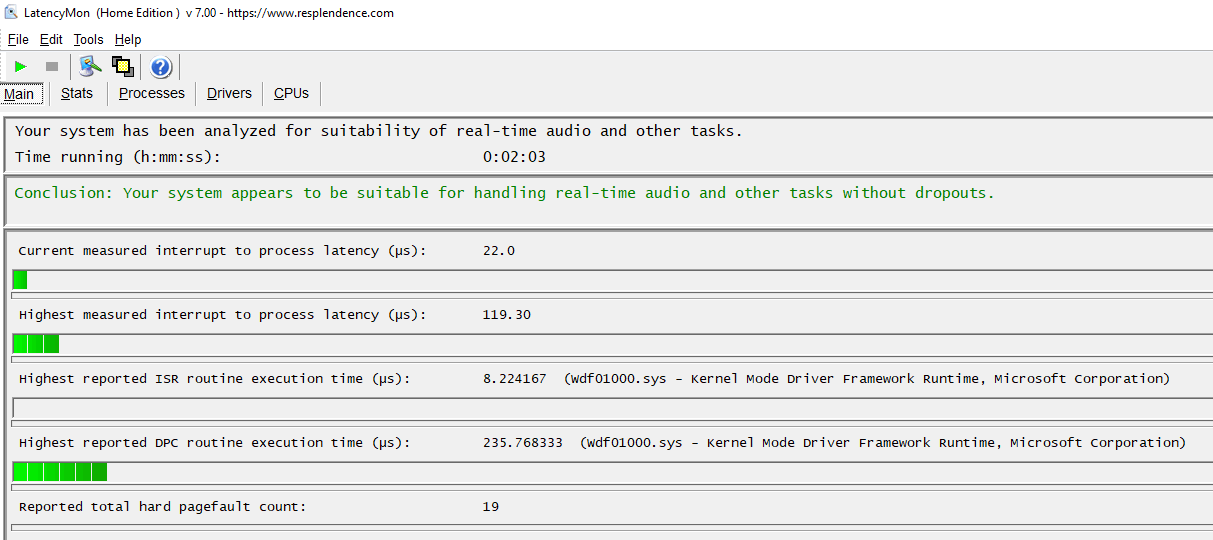
Task: Click the LatencyMon title bar app icon
Action: [11, 13]
